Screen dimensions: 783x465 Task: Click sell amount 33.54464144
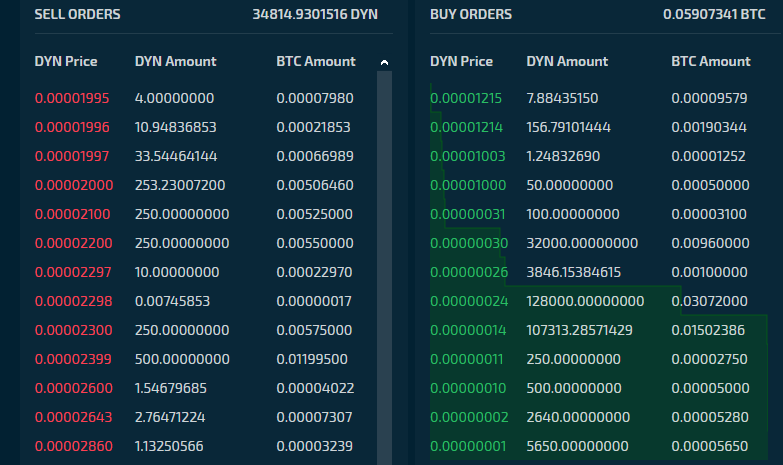[176, 156]
